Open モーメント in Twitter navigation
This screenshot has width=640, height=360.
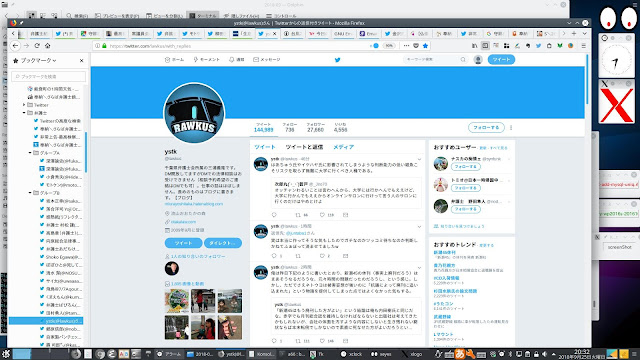tap(207, 60)
